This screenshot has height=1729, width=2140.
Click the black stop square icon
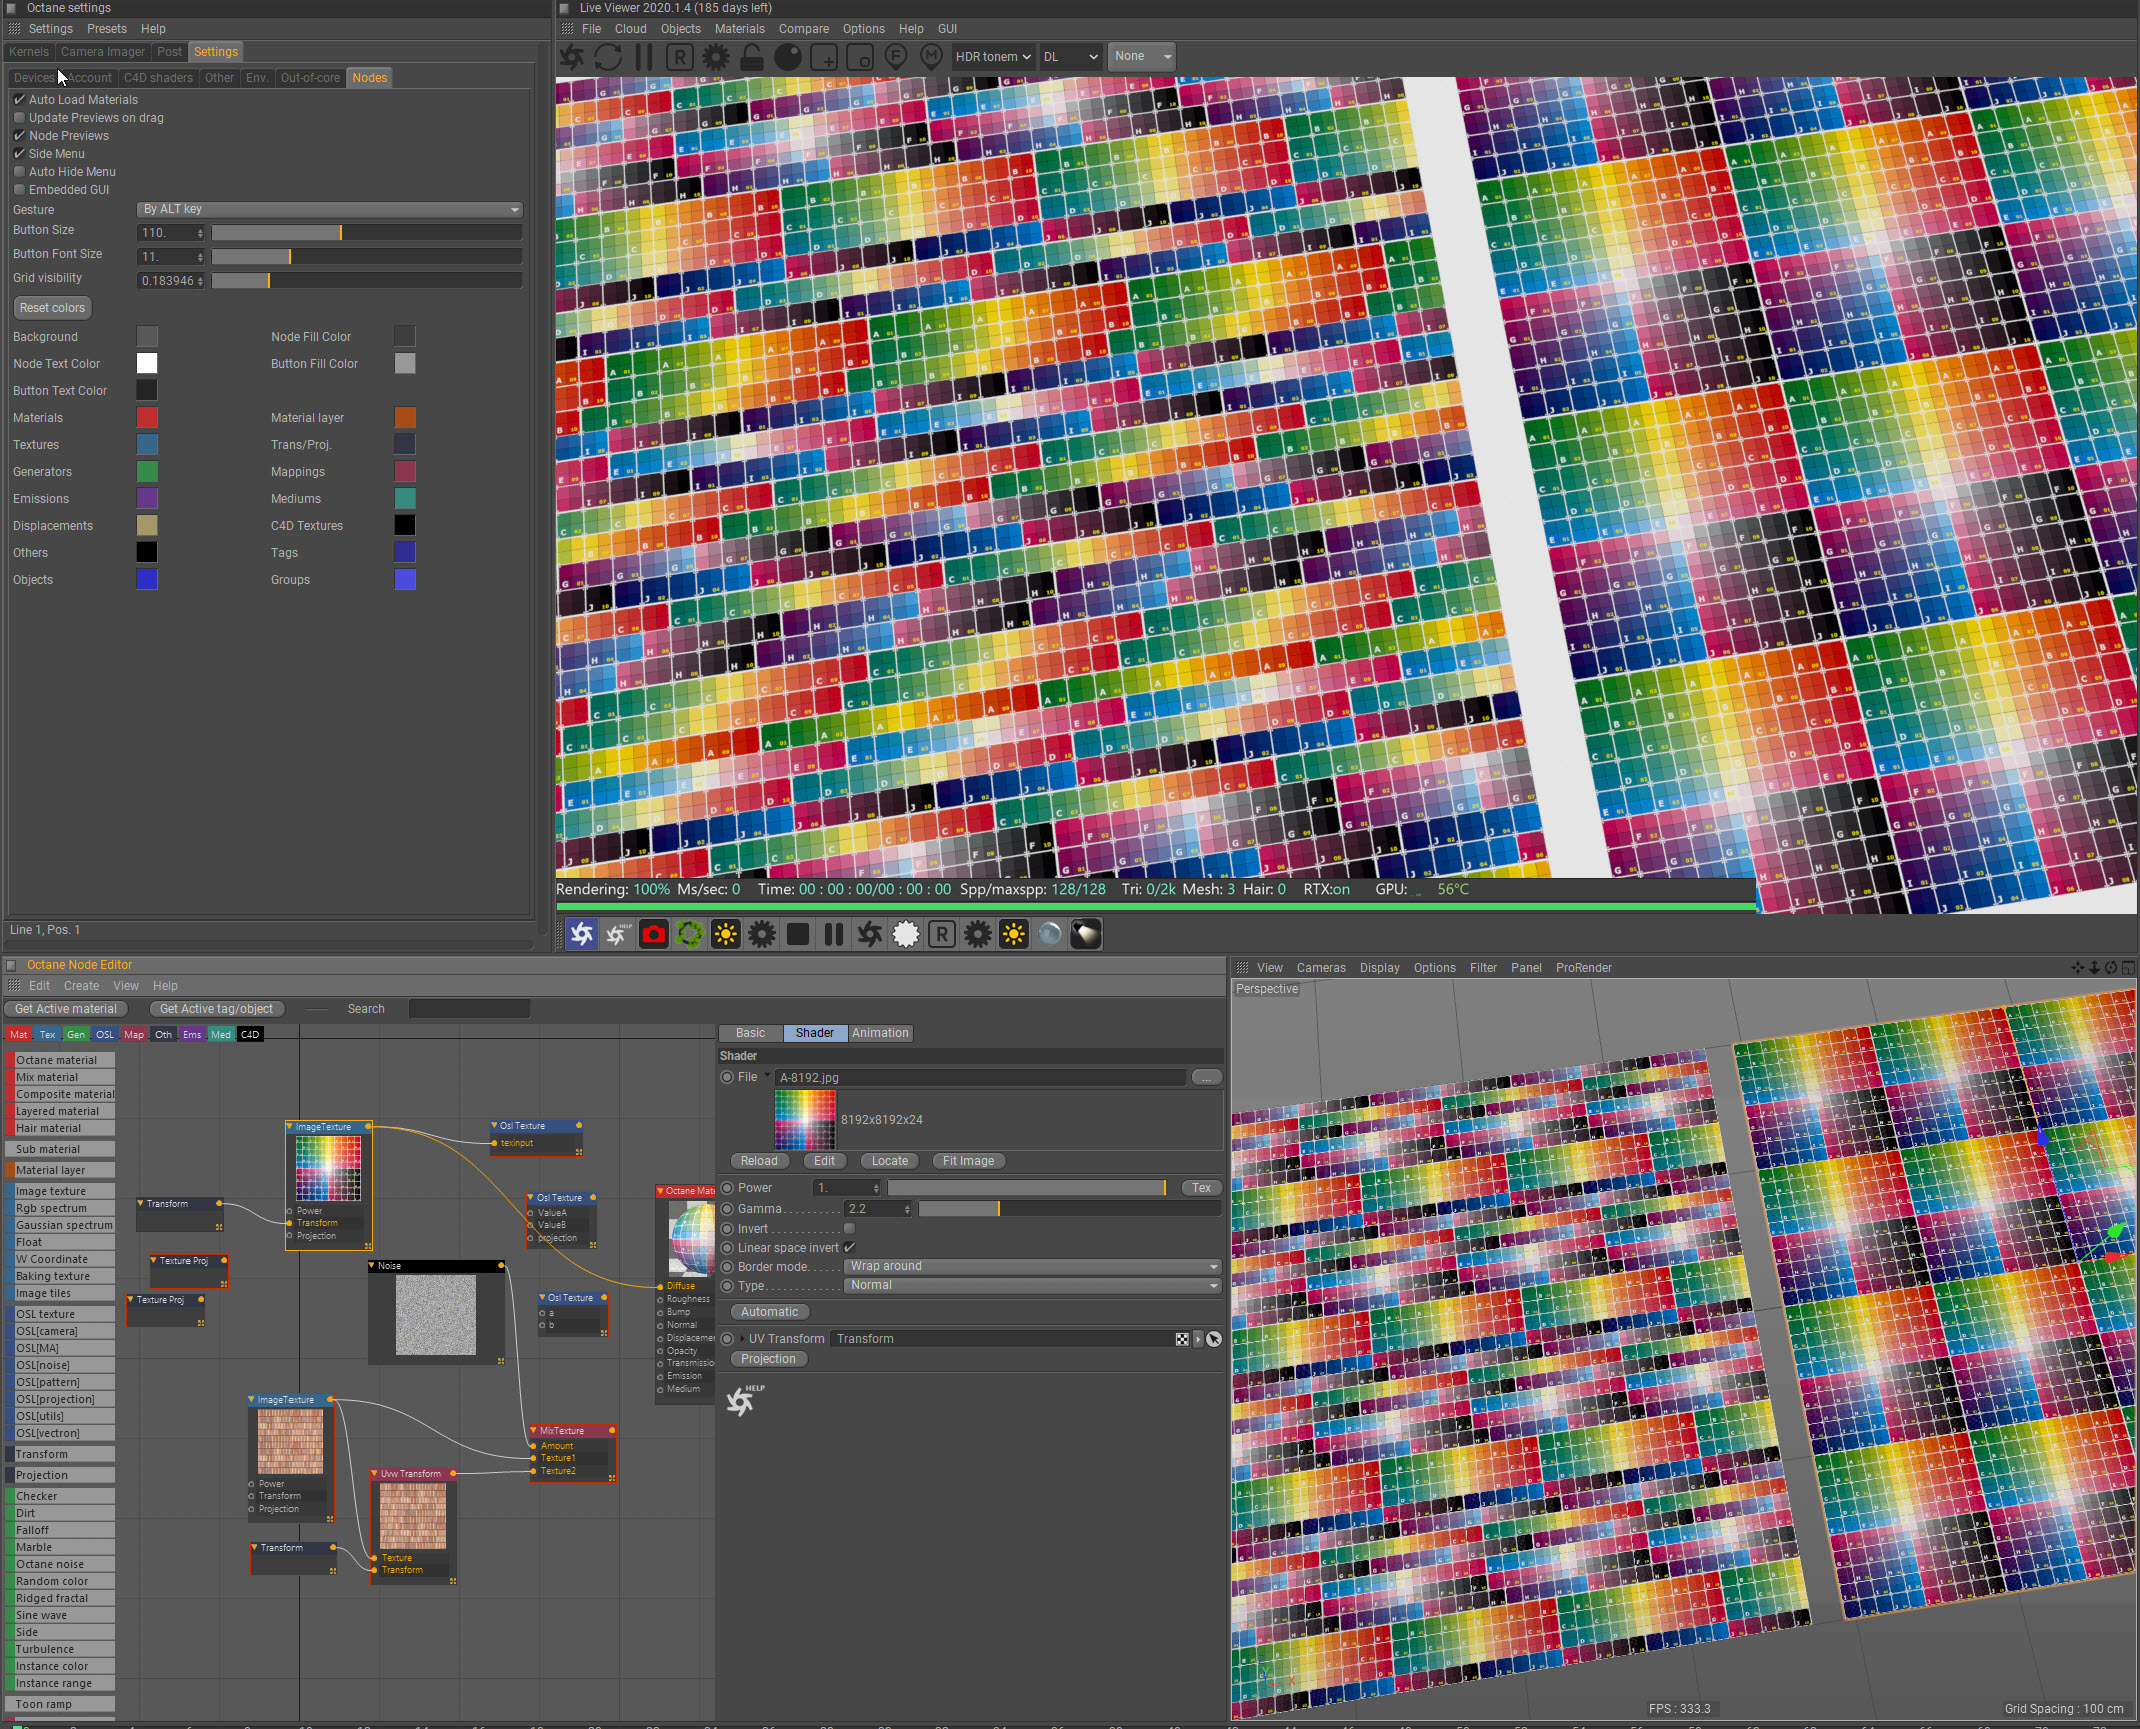(x=797, y=934)
